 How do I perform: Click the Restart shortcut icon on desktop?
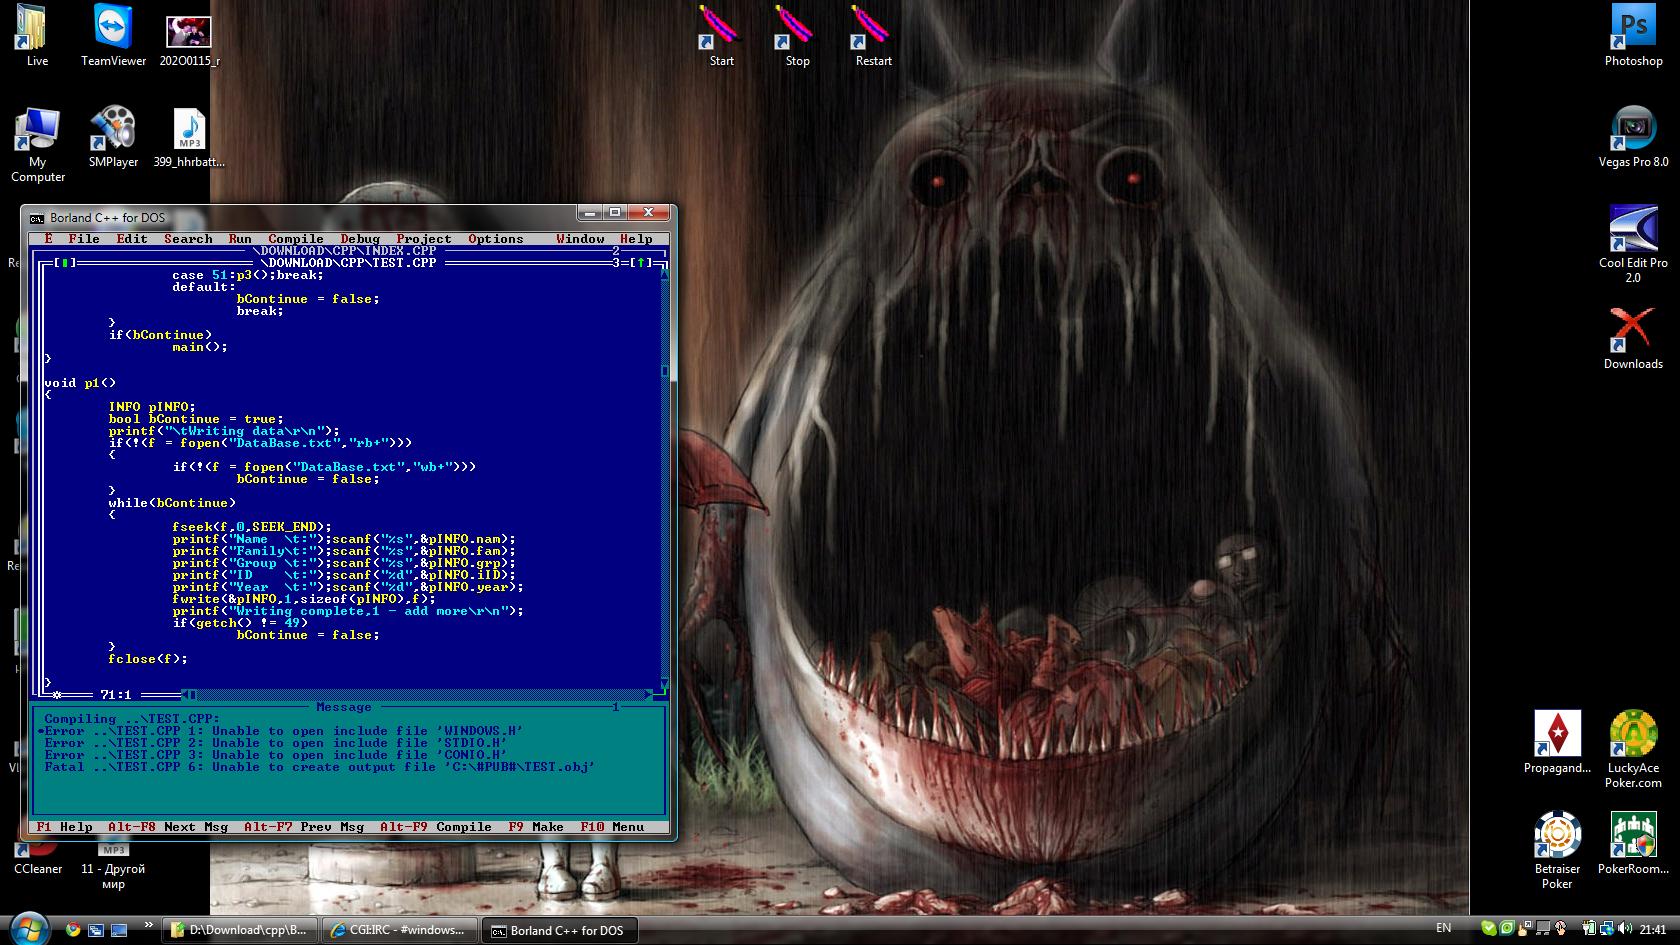coord(873,36)
